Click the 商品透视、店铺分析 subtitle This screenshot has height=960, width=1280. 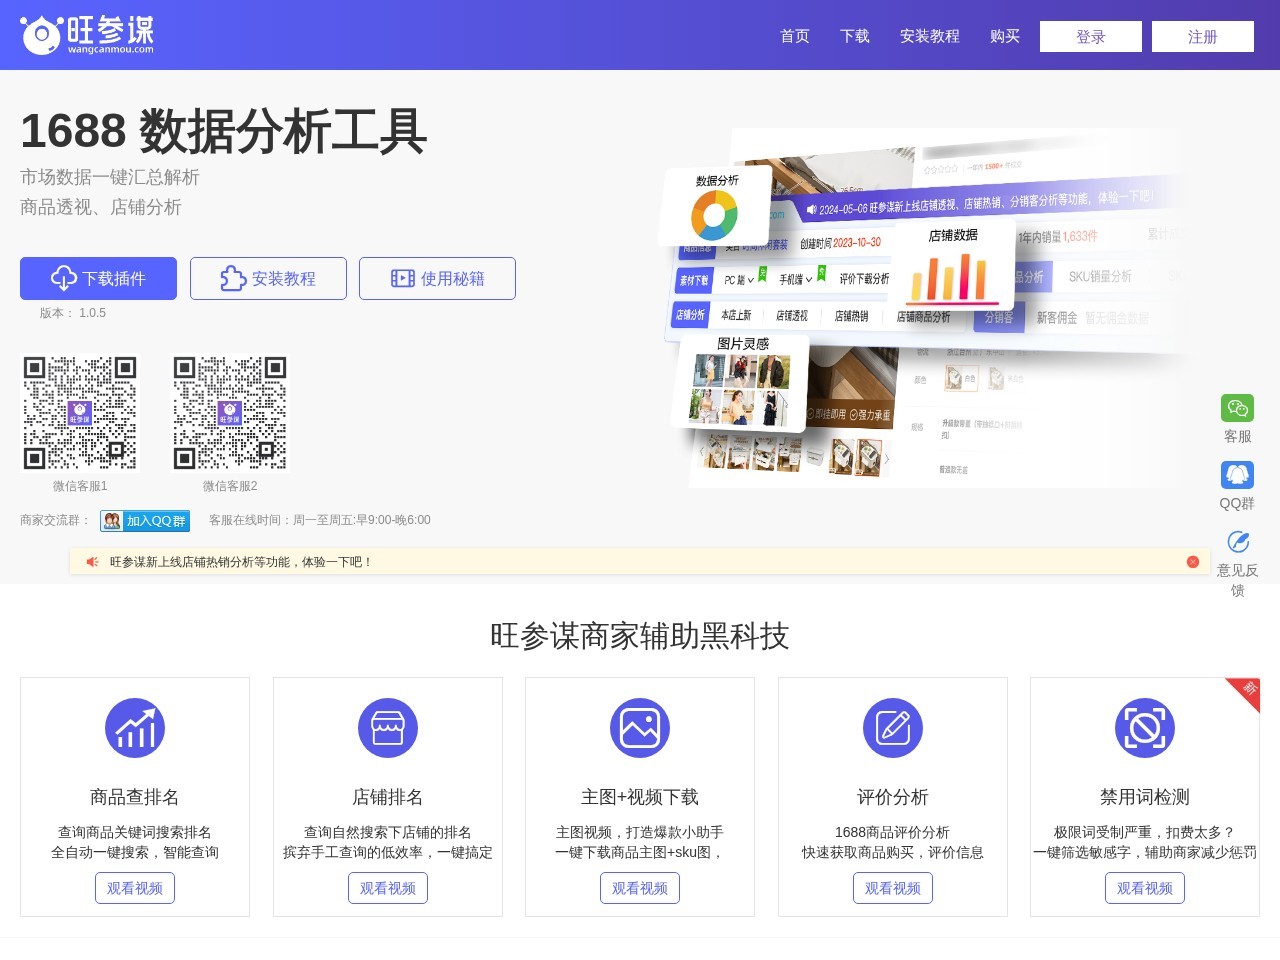point(101,207)
